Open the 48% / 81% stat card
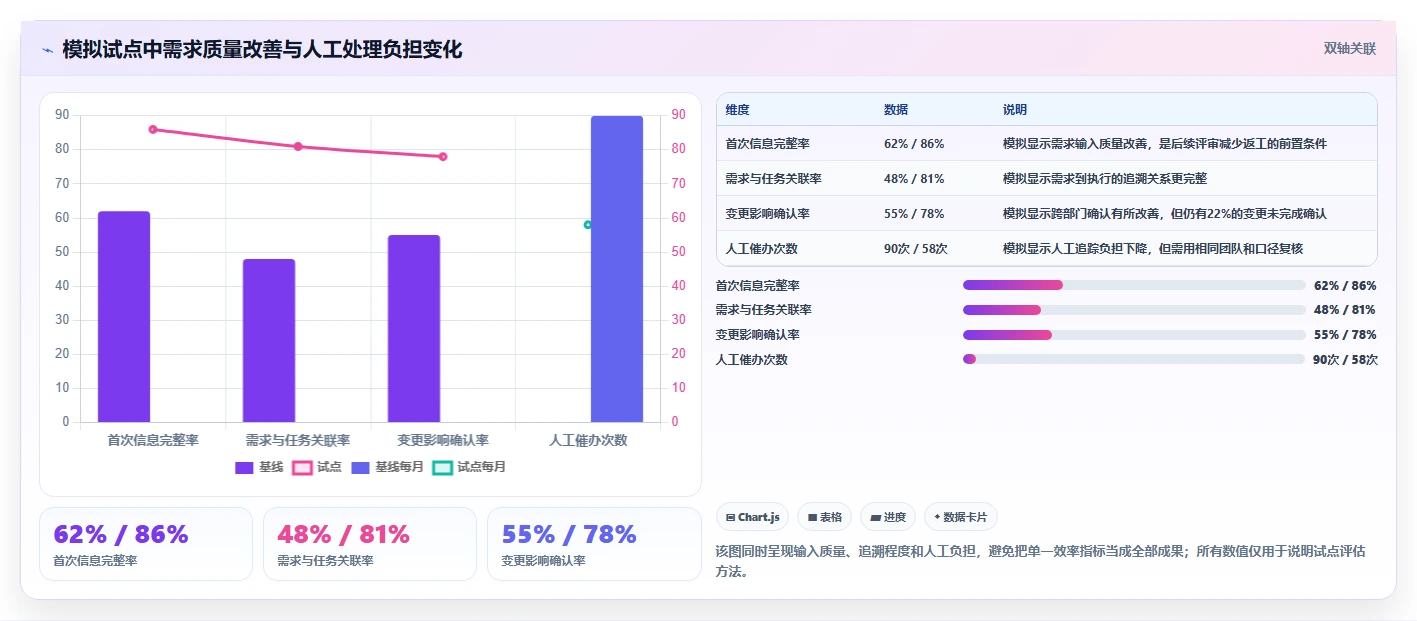Image resolution: width=1417 pixels, height=621 pixels. tap(370, 544)
